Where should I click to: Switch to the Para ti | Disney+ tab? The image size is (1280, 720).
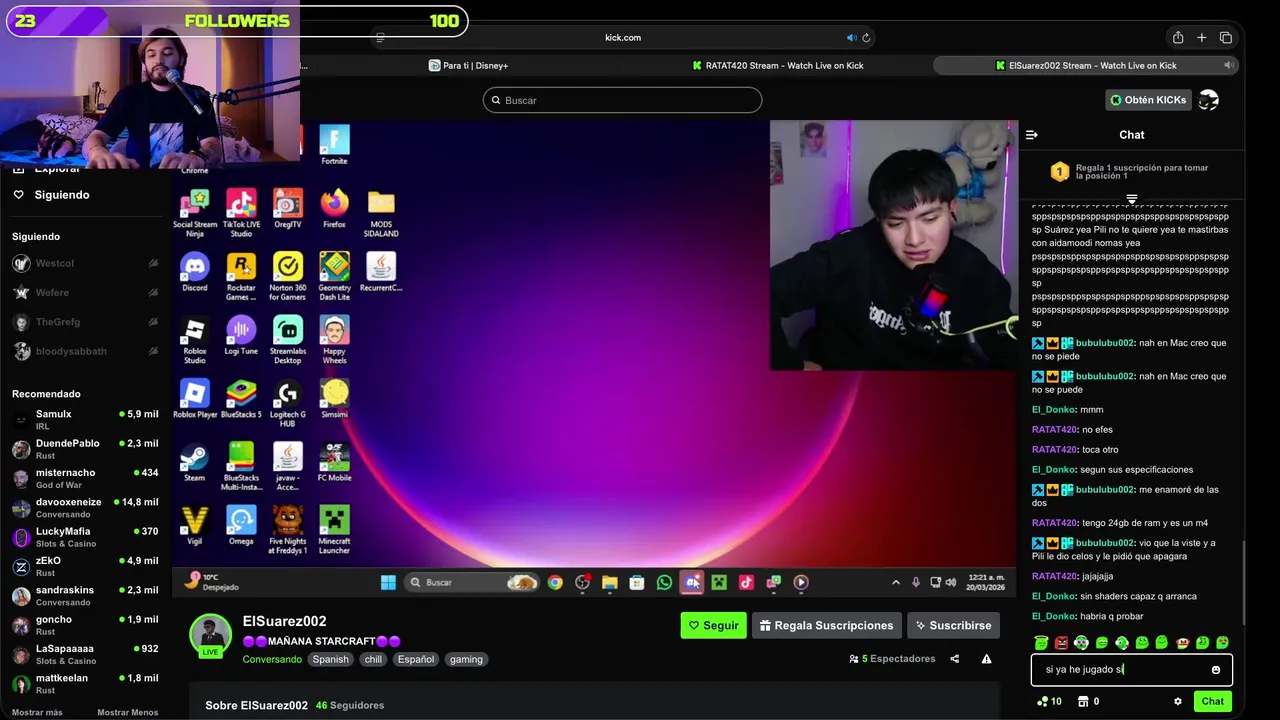point(467,65)
